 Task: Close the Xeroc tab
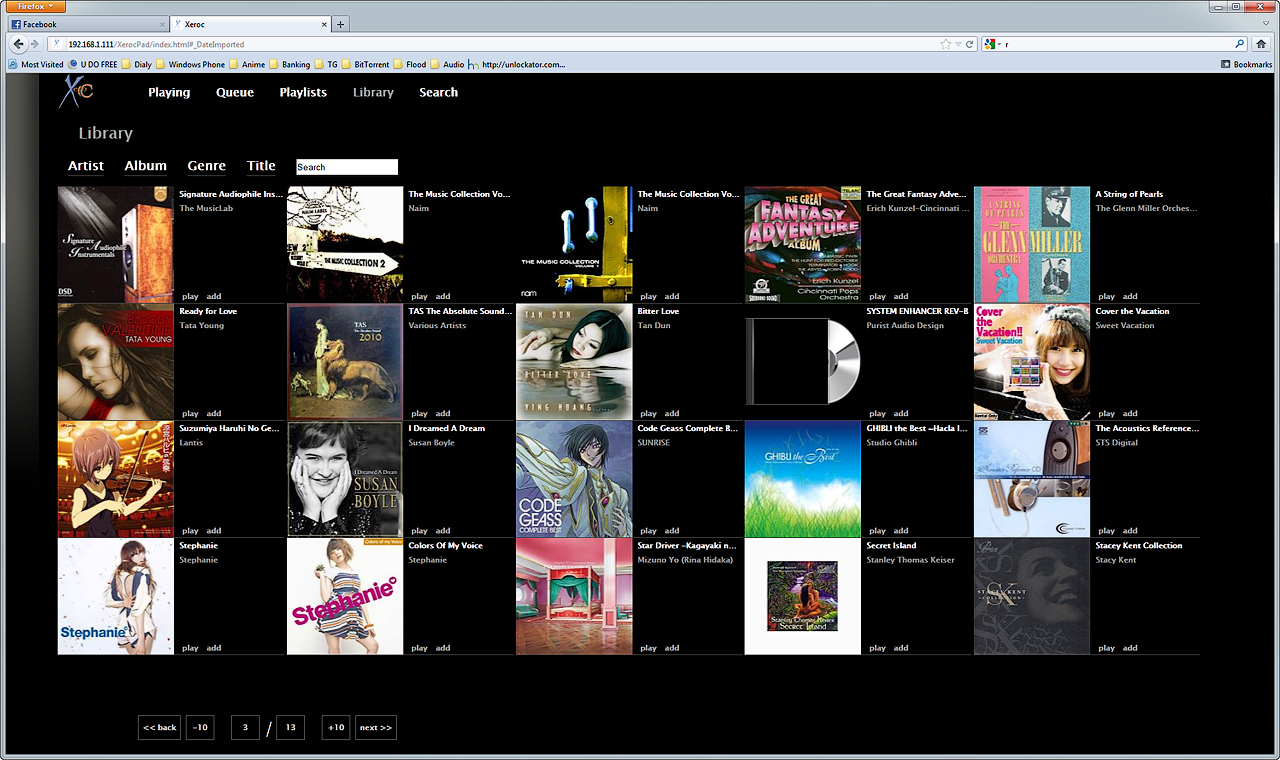tap(322, 24)
